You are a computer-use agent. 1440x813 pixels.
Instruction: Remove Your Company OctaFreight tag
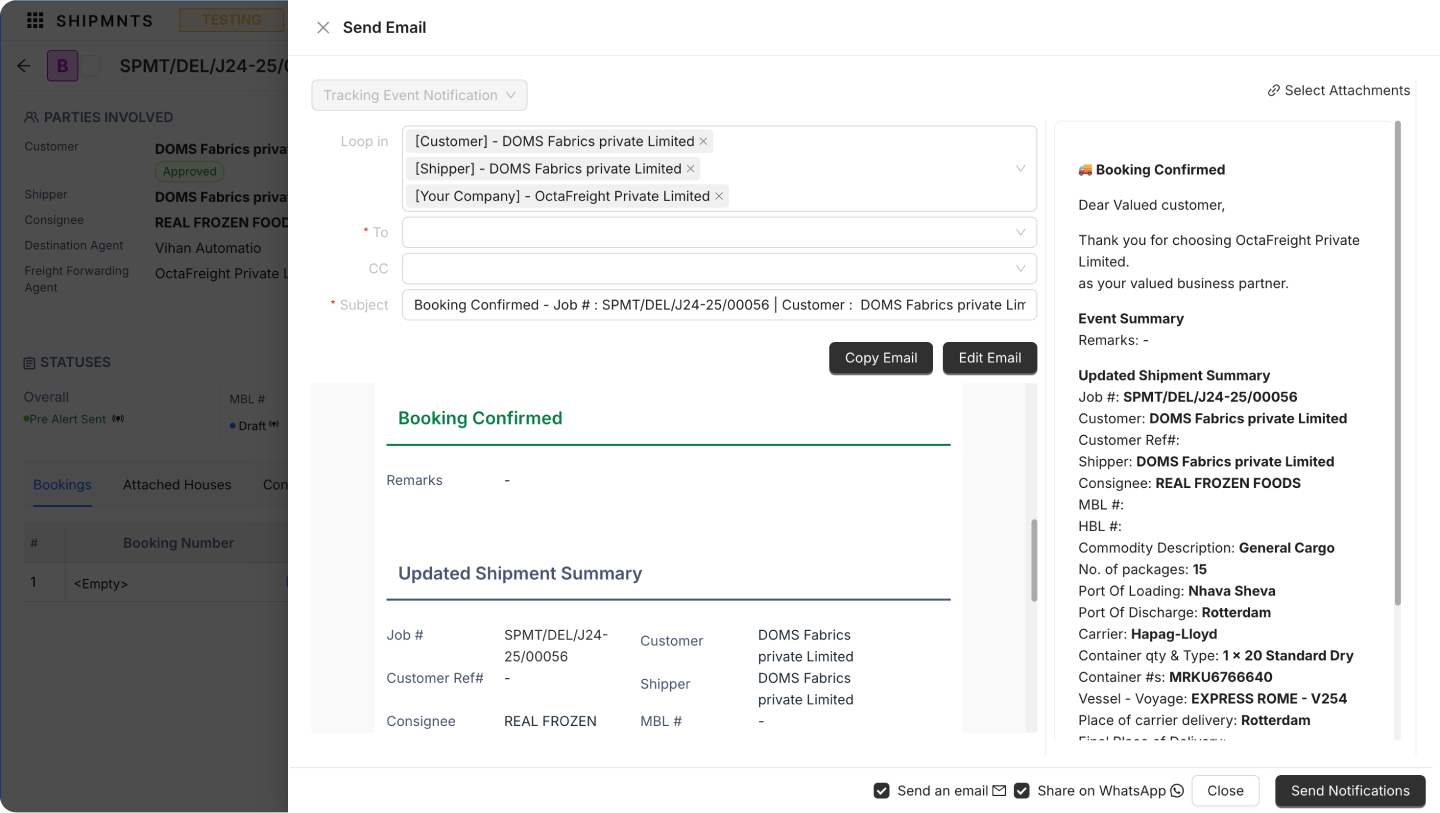718,196
